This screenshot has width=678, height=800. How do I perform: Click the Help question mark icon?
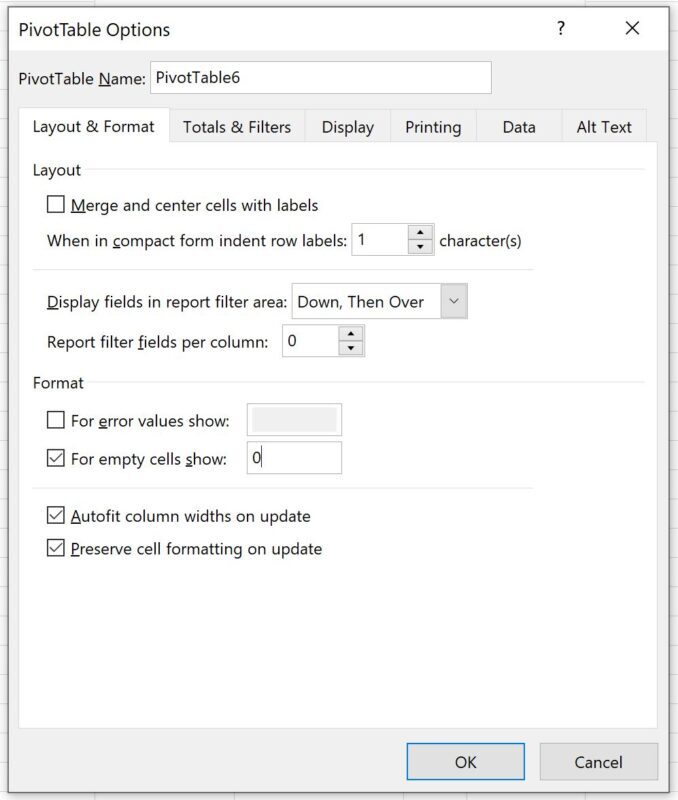[561, 29]
